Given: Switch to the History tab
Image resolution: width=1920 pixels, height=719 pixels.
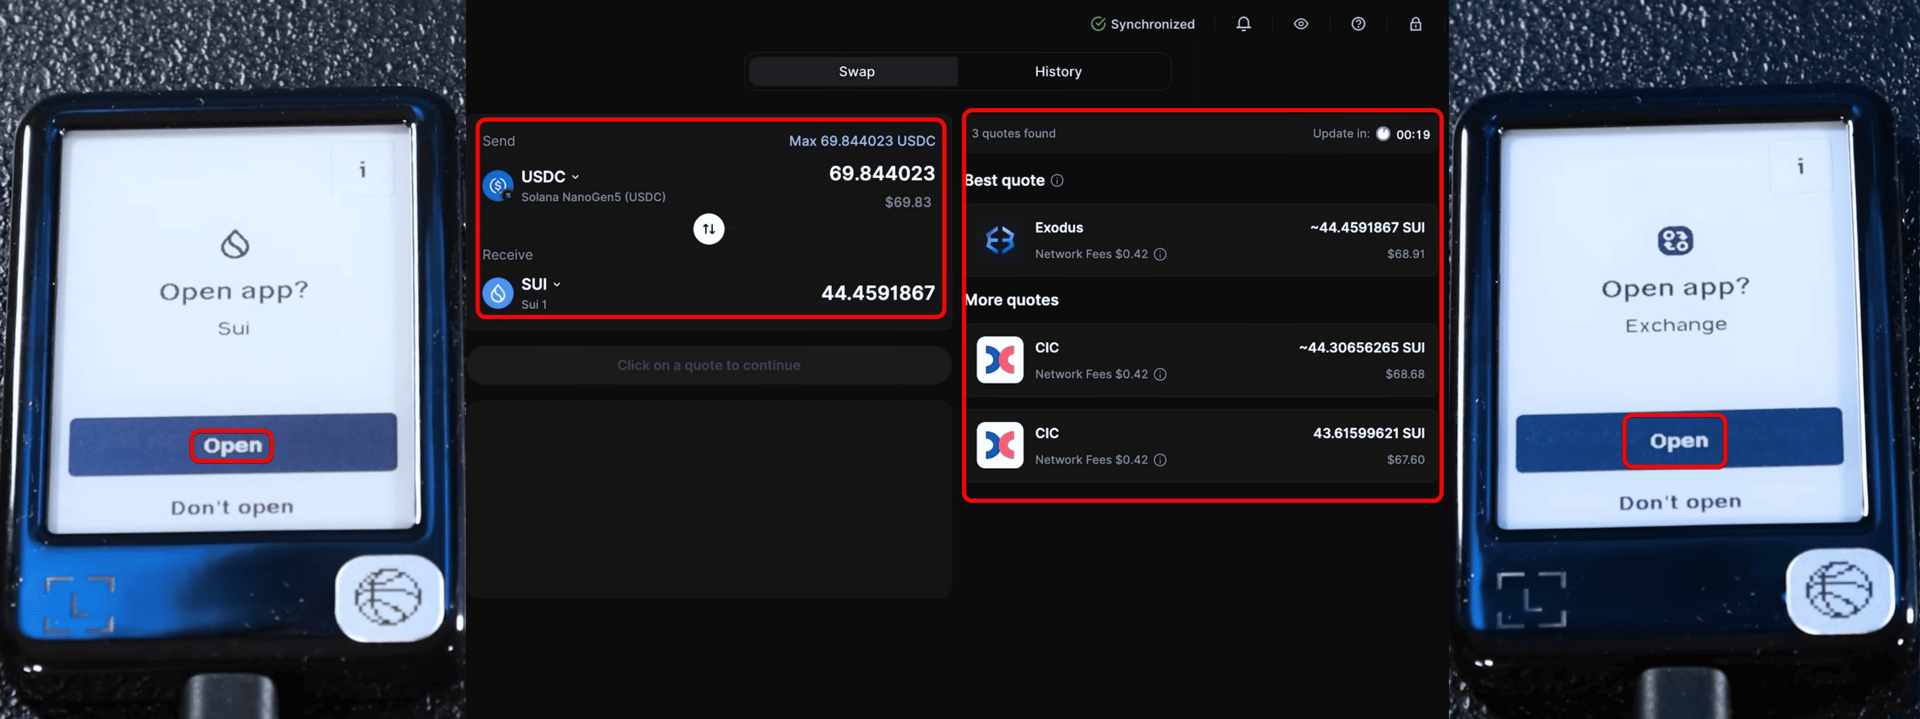Looking at the screenshot, I should point(1057,72).
